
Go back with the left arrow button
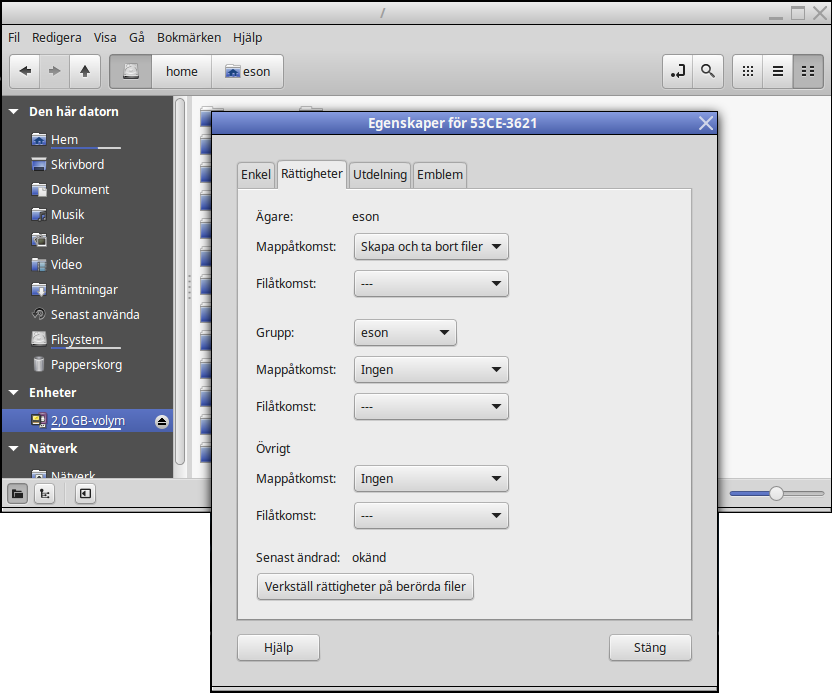tap(25, 71)
